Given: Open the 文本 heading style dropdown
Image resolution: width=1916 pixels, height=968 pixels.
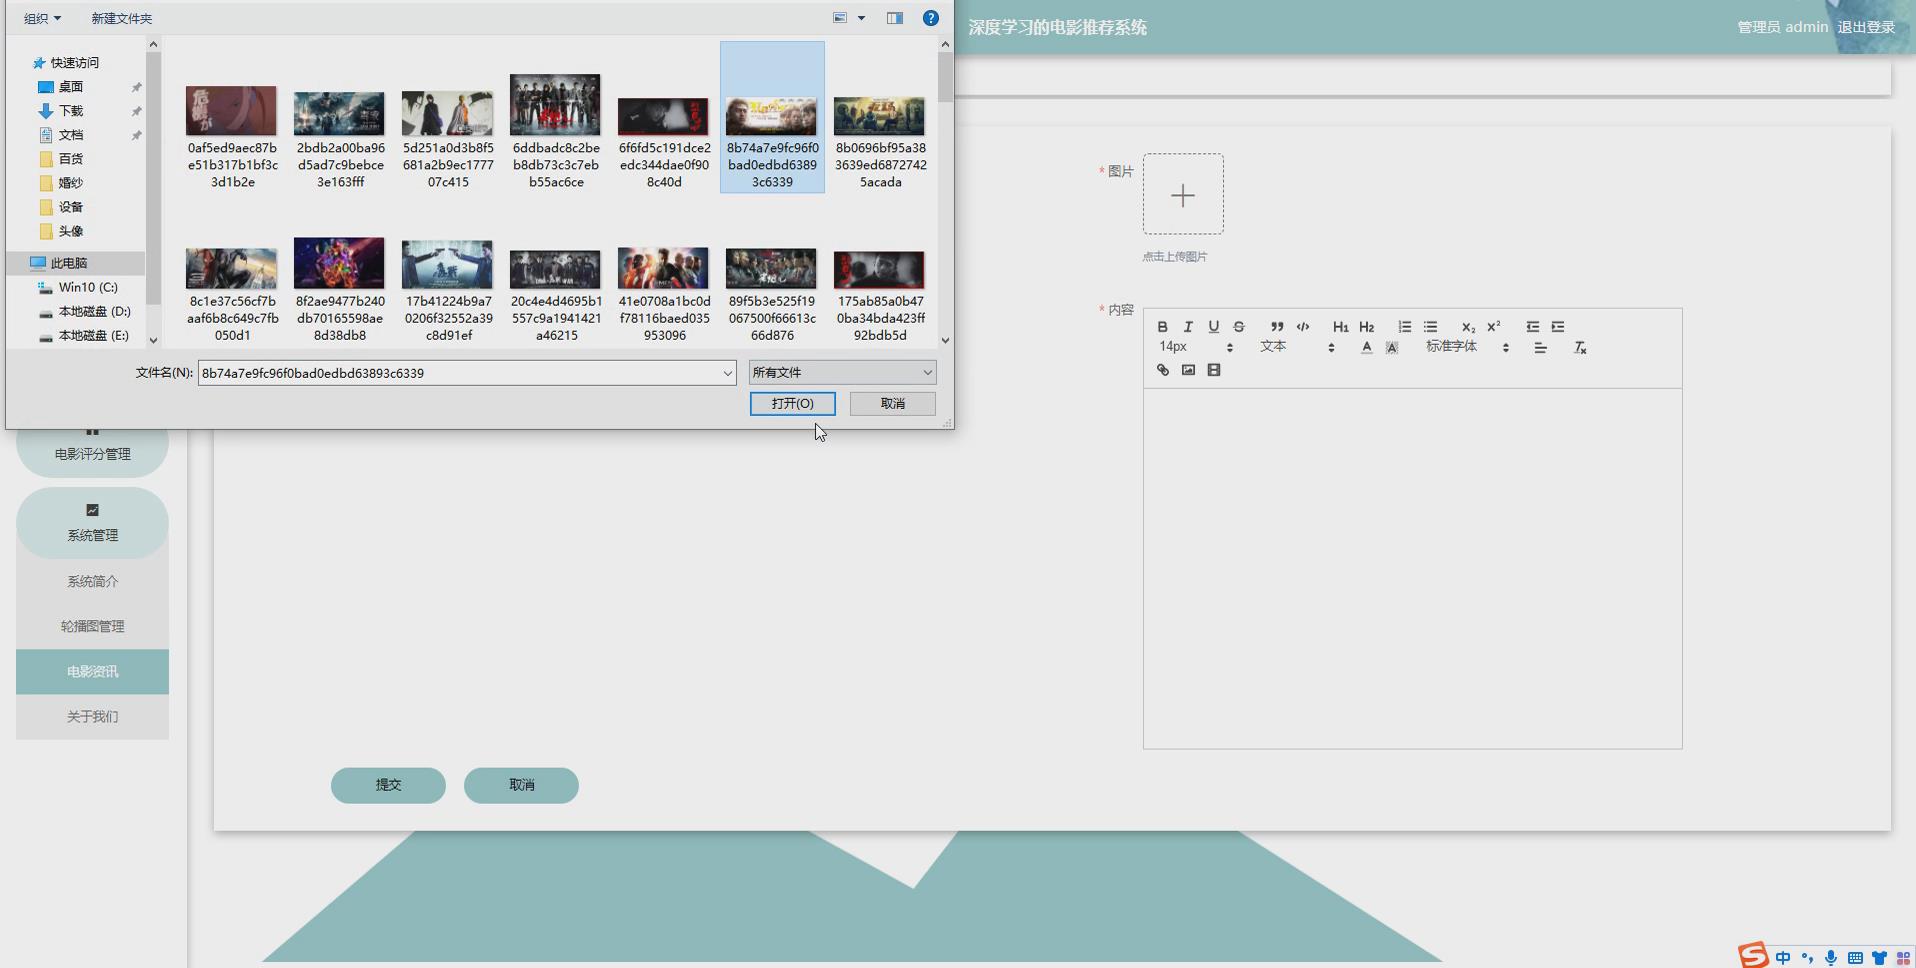Looking at the screenshot, I should click(x=1297, y=347).
